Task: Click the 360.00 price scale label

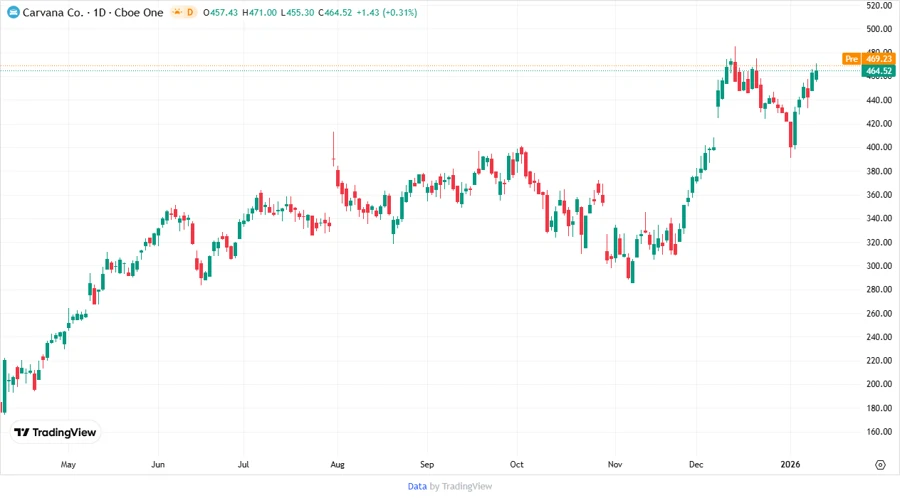Action: (x=879, y=194)
